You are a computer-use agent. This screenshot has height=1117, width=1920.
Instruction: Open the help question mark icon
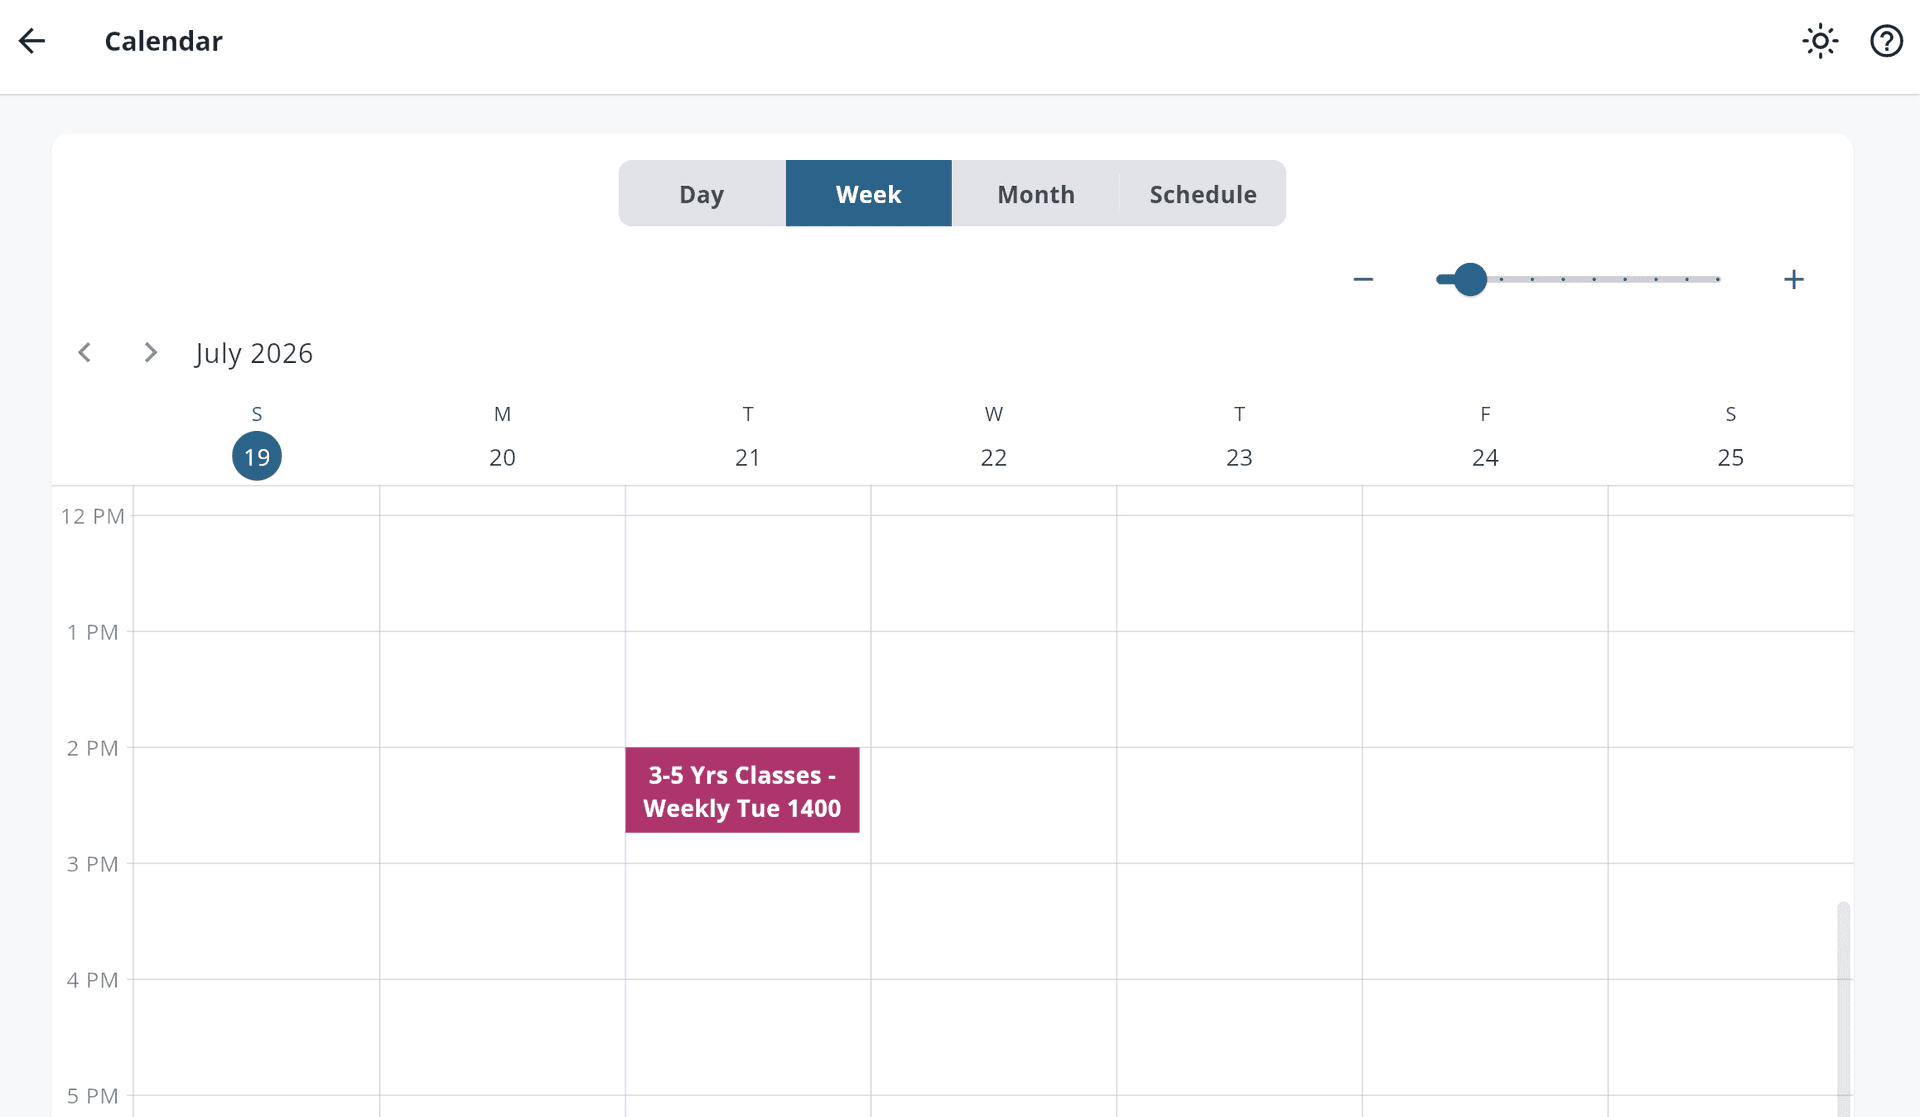[1886, 41]
